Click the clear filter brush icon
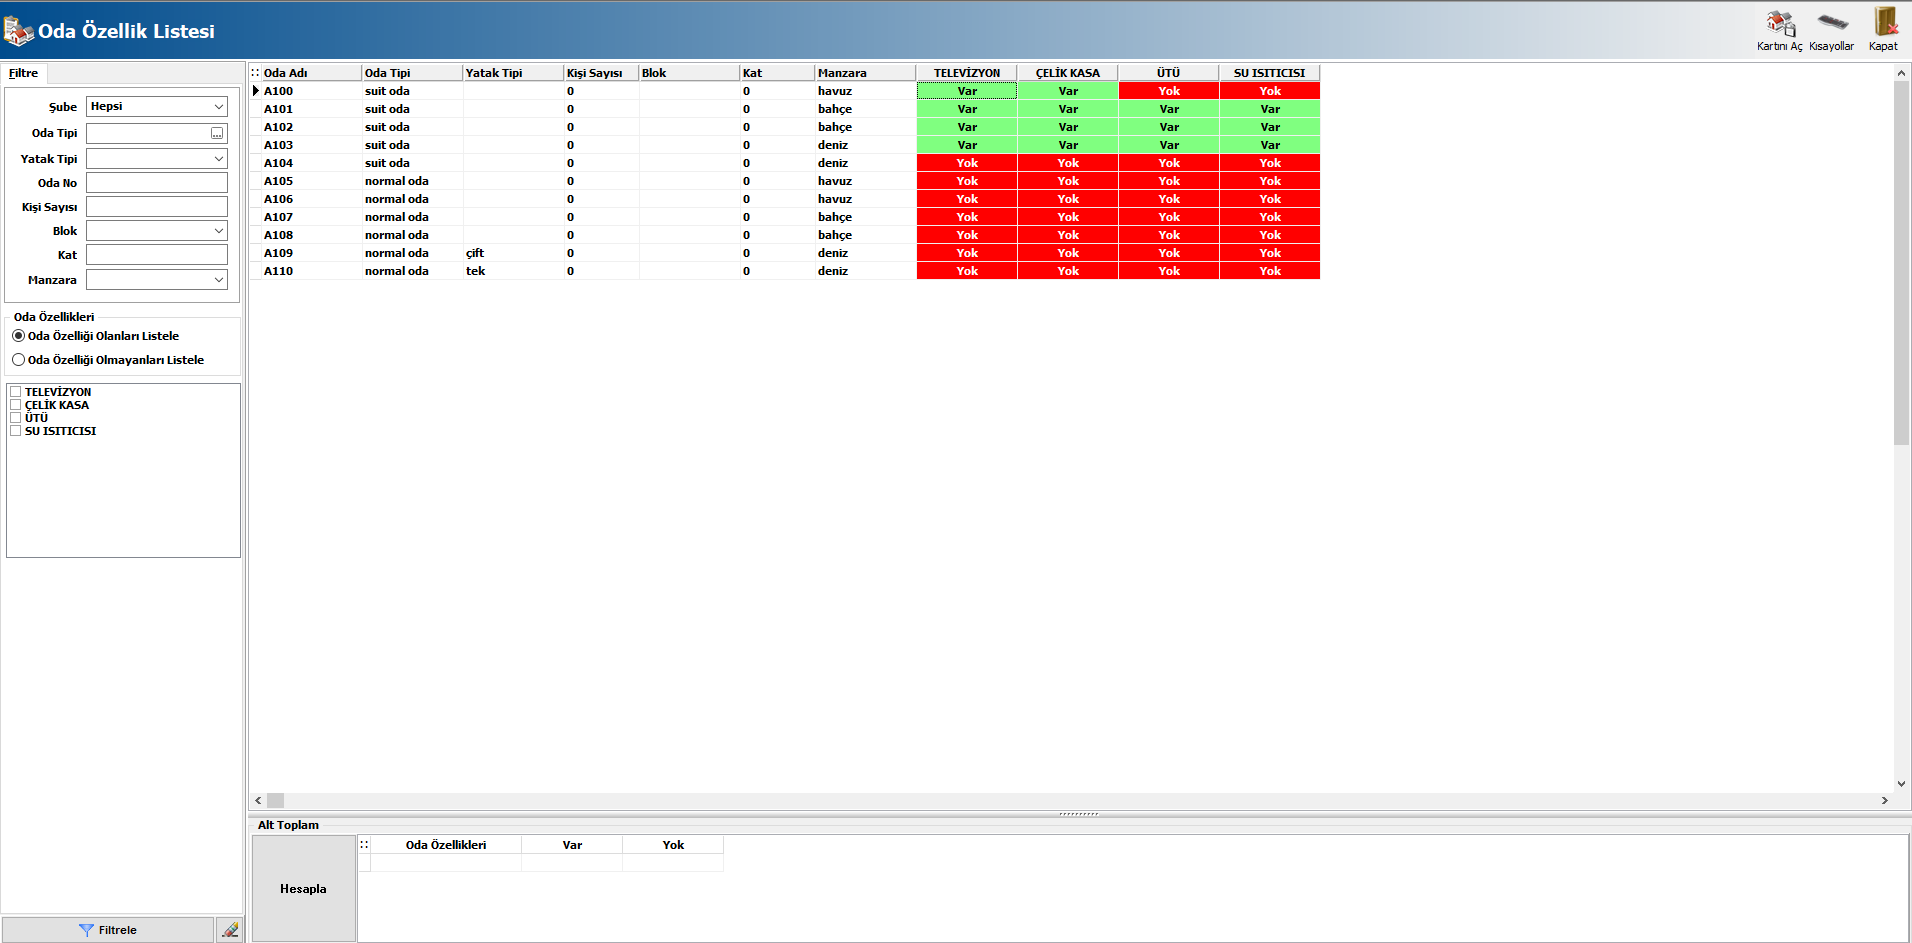 (x=230, y=930)
